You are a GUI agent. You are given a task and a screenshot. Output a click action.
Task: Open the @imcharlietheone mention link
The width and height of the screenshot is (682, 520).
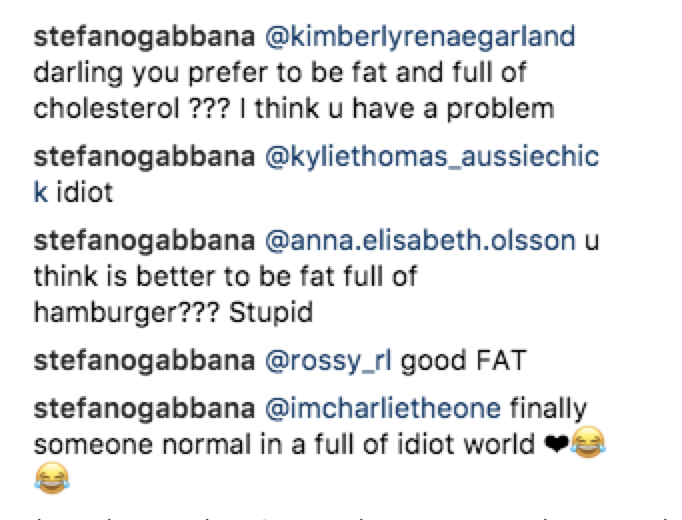(383, 410)
